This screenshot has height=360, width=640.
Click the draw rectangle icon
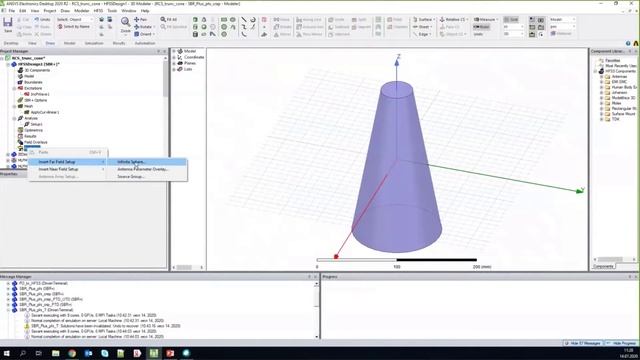[x=224, y=20]
